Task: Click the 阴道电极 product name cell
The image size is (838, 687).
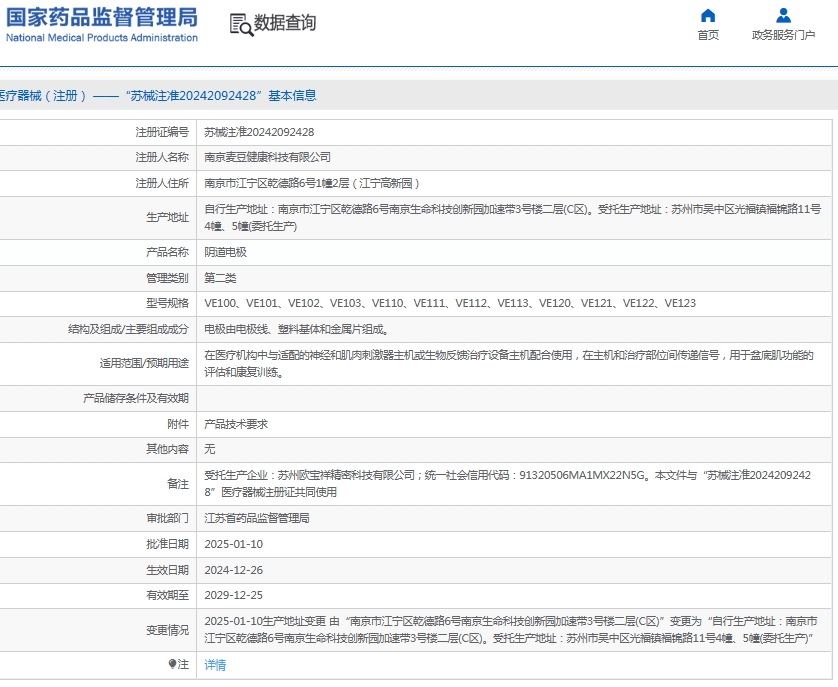Action: [227, 253]
